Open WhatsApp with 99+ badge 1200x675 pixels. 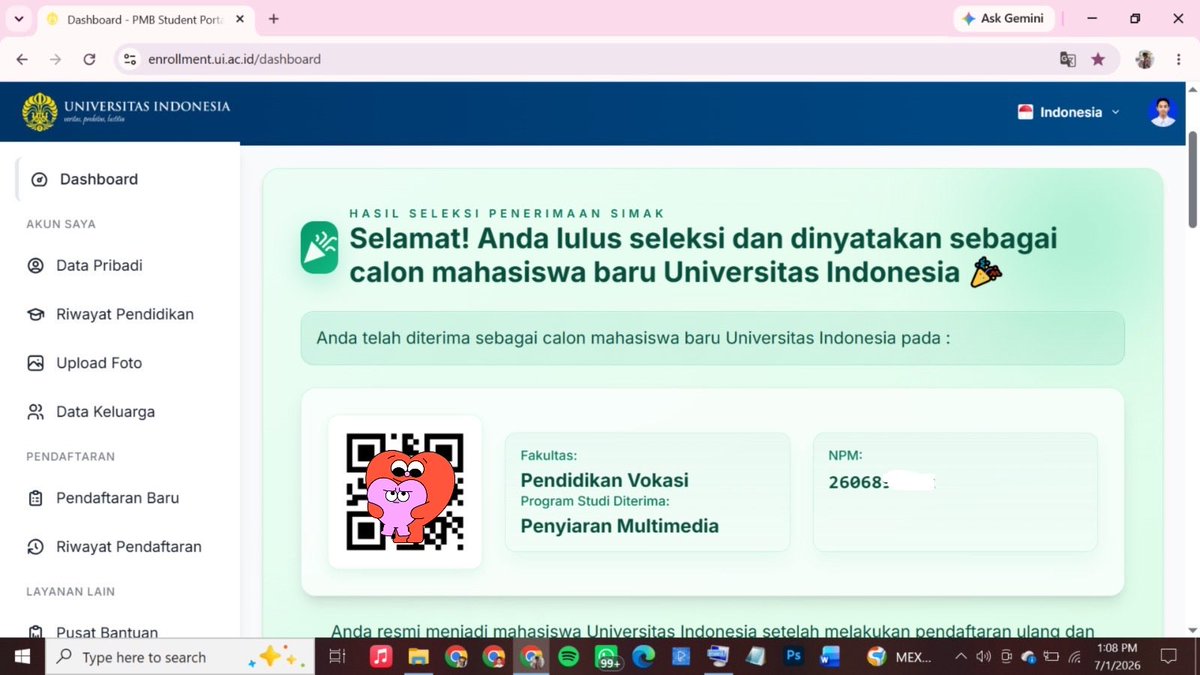(x=606, y=657)
